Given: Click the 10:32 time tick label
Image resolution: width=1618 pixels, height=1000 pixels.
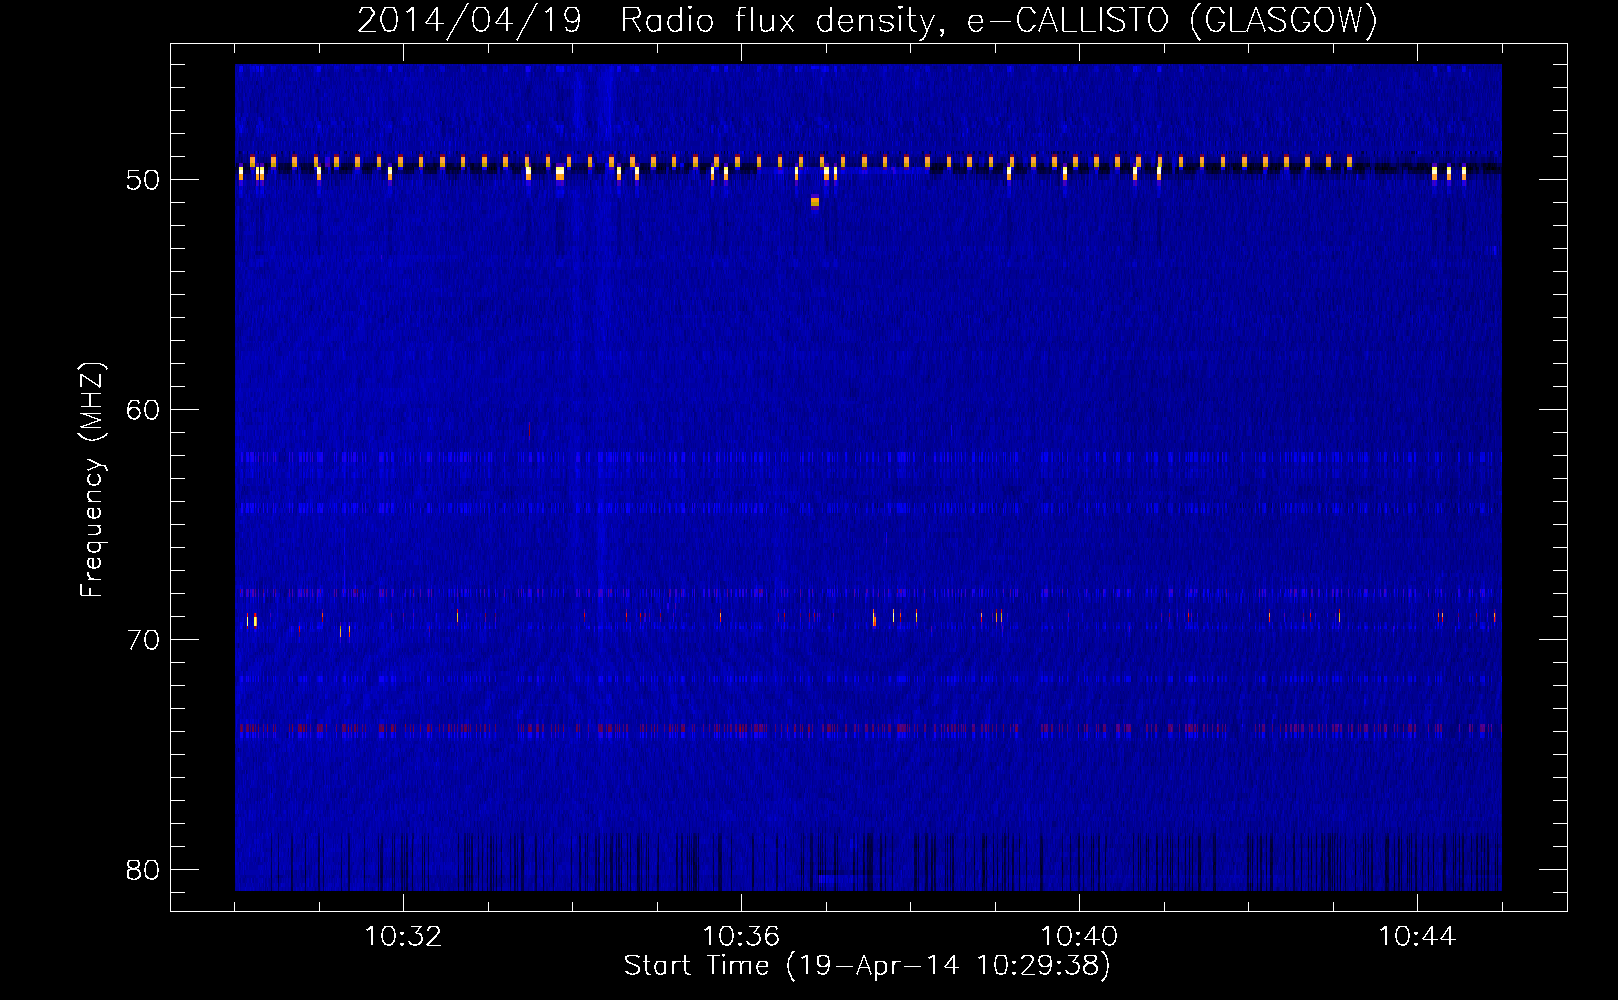Looking at the screenshot, I should pos(403,937).
